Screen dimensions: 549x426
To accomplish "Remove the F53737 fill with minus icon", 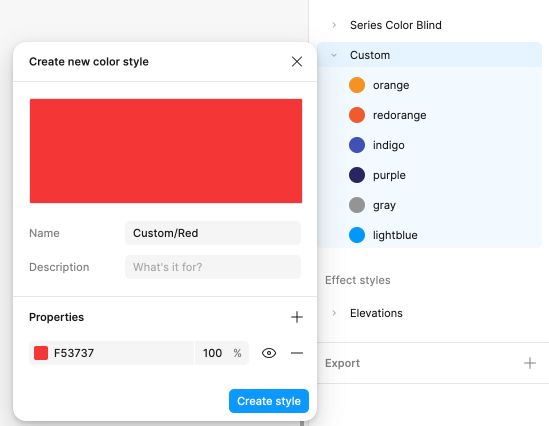I will [297, 353].
